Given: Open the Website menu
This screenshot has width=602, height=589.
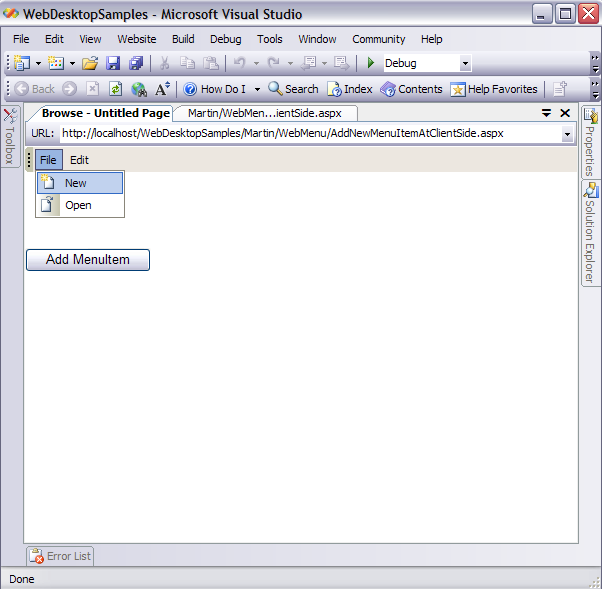Looking at the screenshot, I should pos(137,39).
